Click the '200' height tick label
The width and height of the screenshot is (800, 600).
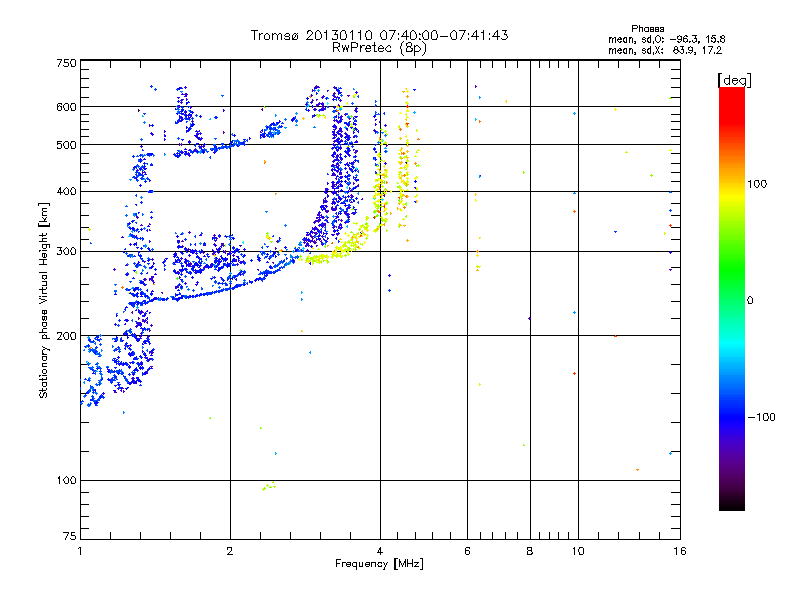66,336
